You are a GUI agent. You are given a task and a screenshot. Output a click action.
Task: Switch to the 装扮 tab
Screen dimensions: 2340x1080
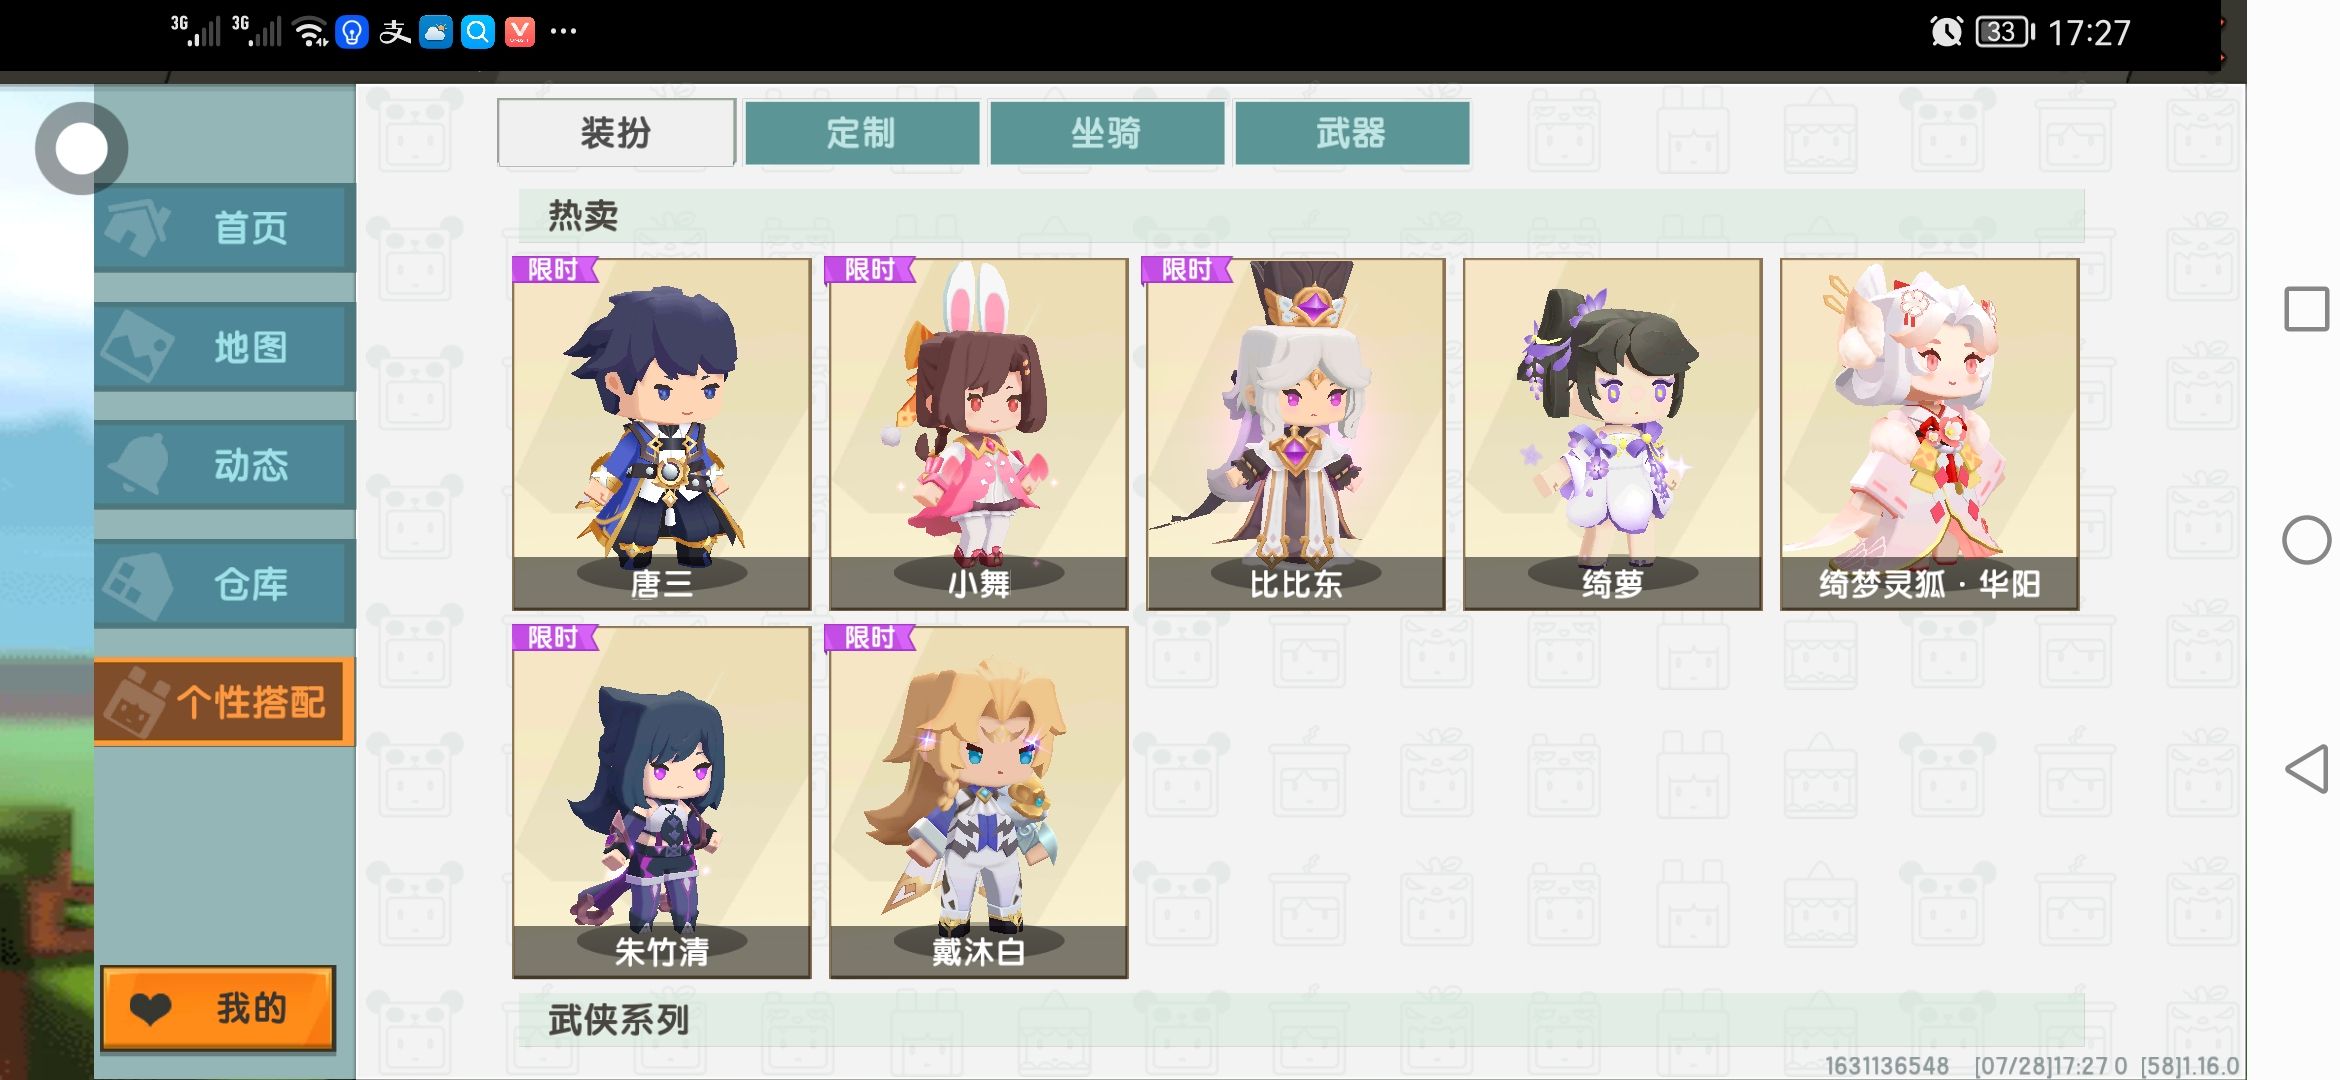(x=616, y=132)
